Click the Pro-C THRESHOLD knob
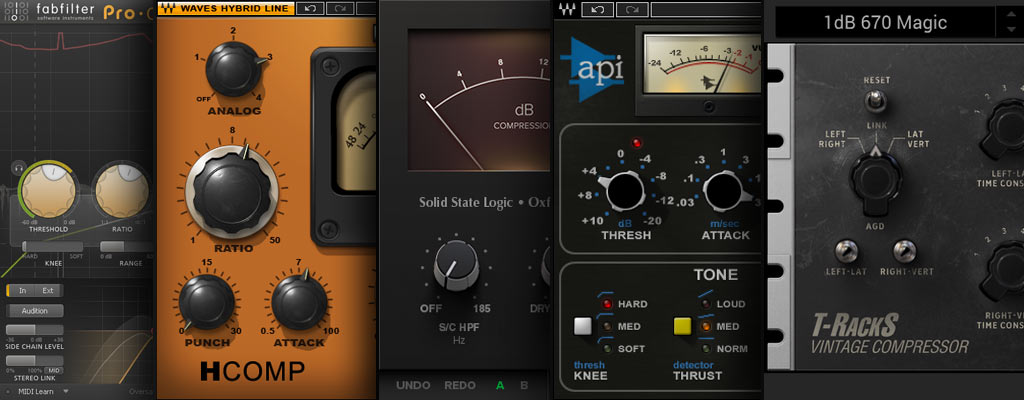This screenshot has width=1024, height=400. (47, 190)
